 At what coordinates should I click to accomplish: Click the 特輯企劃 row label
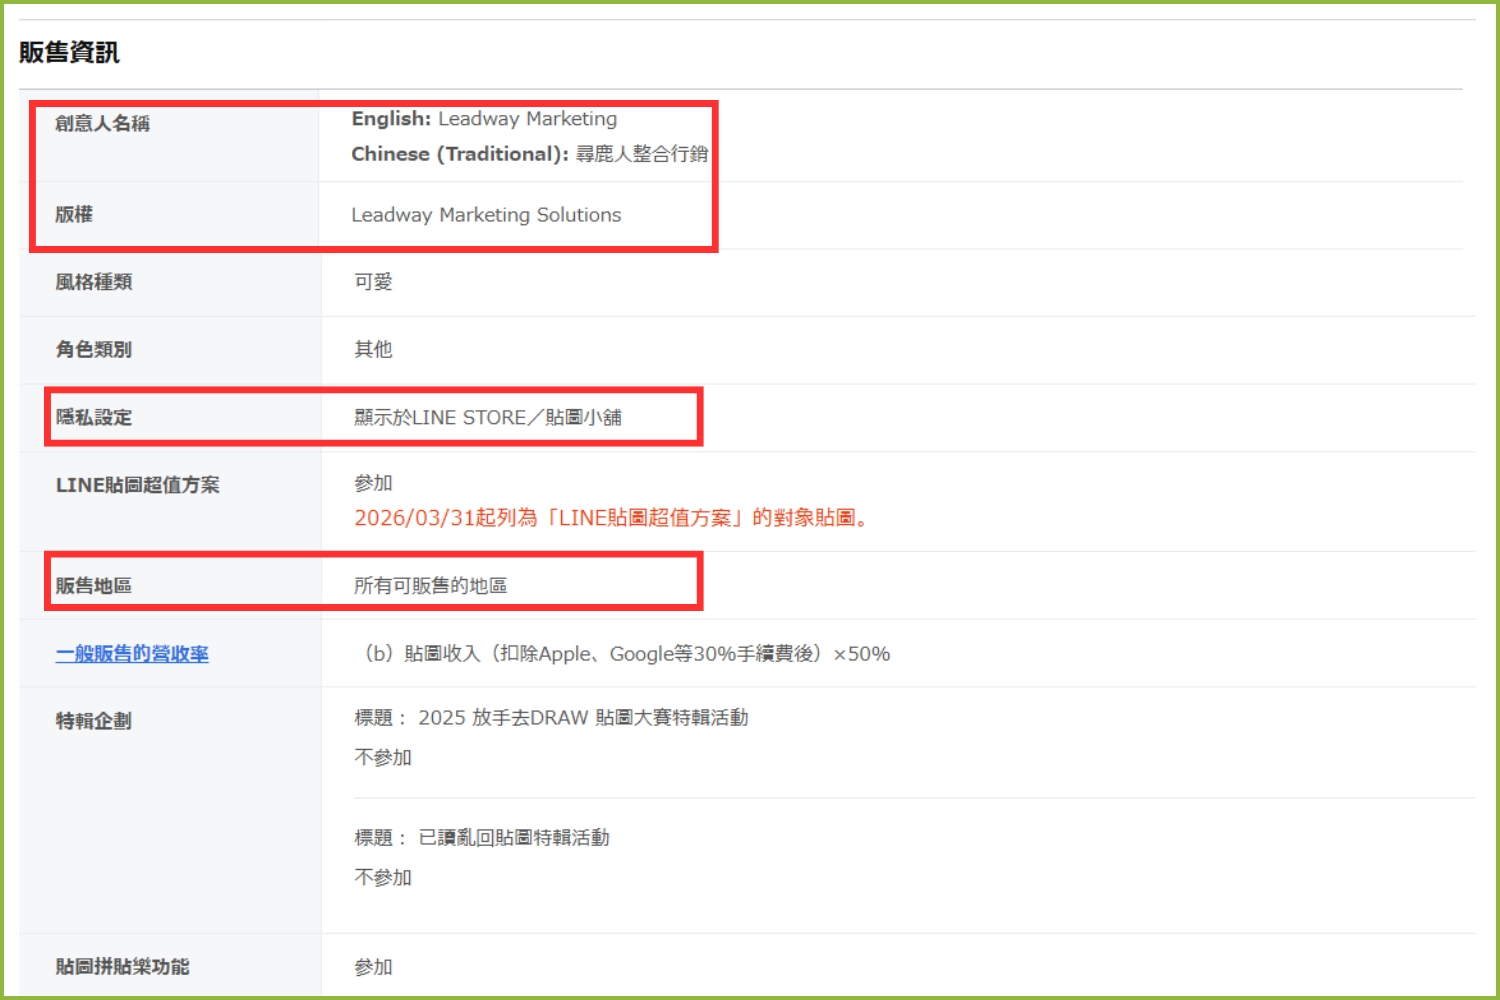click(94, 721)
